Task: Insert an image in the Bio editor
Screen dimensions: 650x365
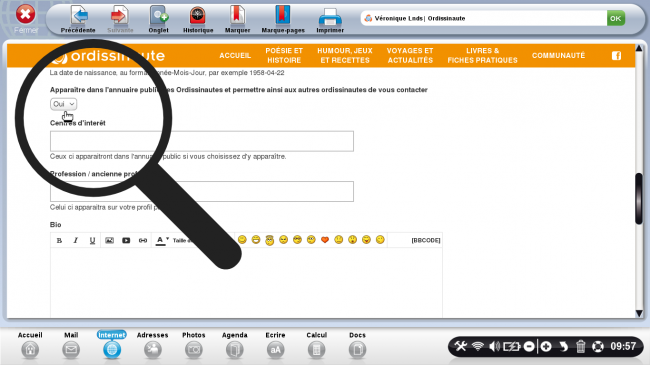Action: click(109, 241)
